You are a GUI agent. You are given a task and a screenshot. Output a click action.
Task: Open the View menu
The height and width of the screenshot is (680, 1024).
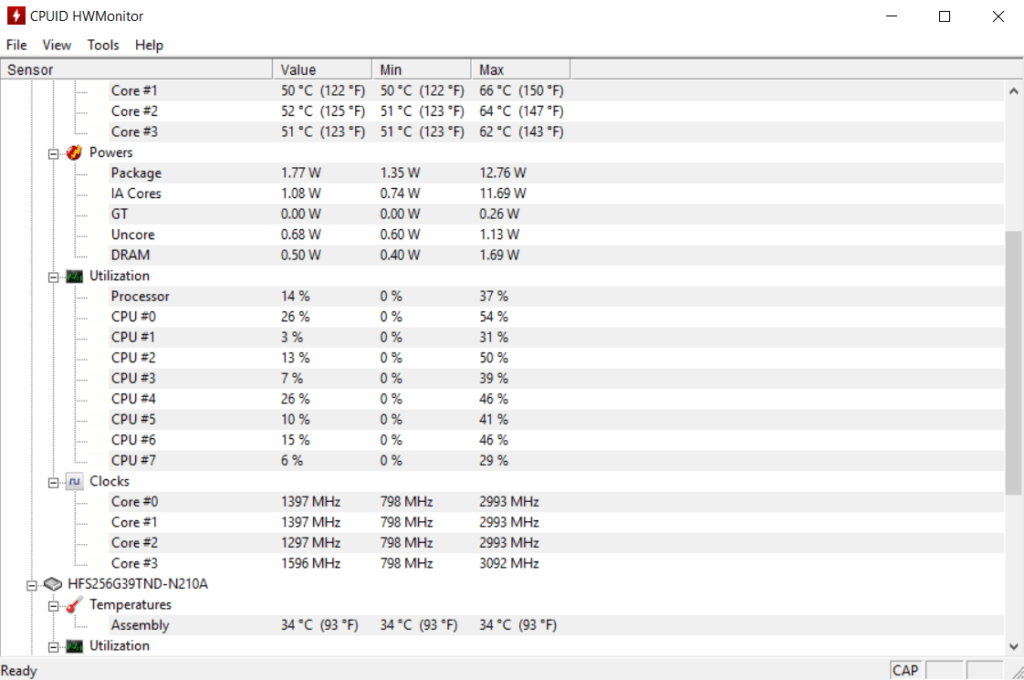point(56,45)
